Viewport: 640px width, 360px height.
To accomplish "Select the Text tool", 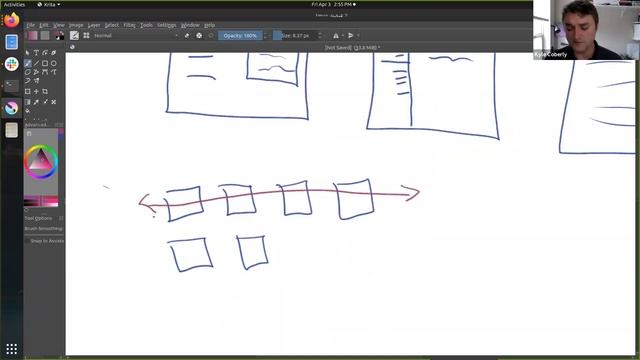I will (x=36, y=53).
